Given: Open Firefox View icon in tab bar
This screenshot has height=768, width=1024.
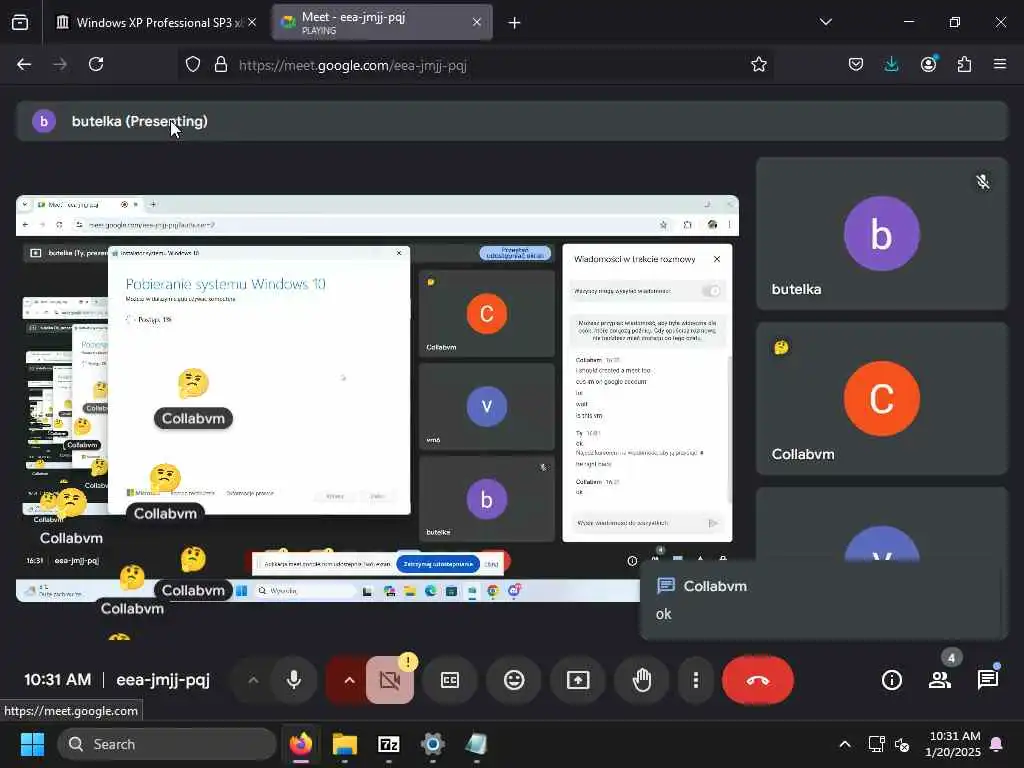Looking at the screenshot, I should click(20, 22).
